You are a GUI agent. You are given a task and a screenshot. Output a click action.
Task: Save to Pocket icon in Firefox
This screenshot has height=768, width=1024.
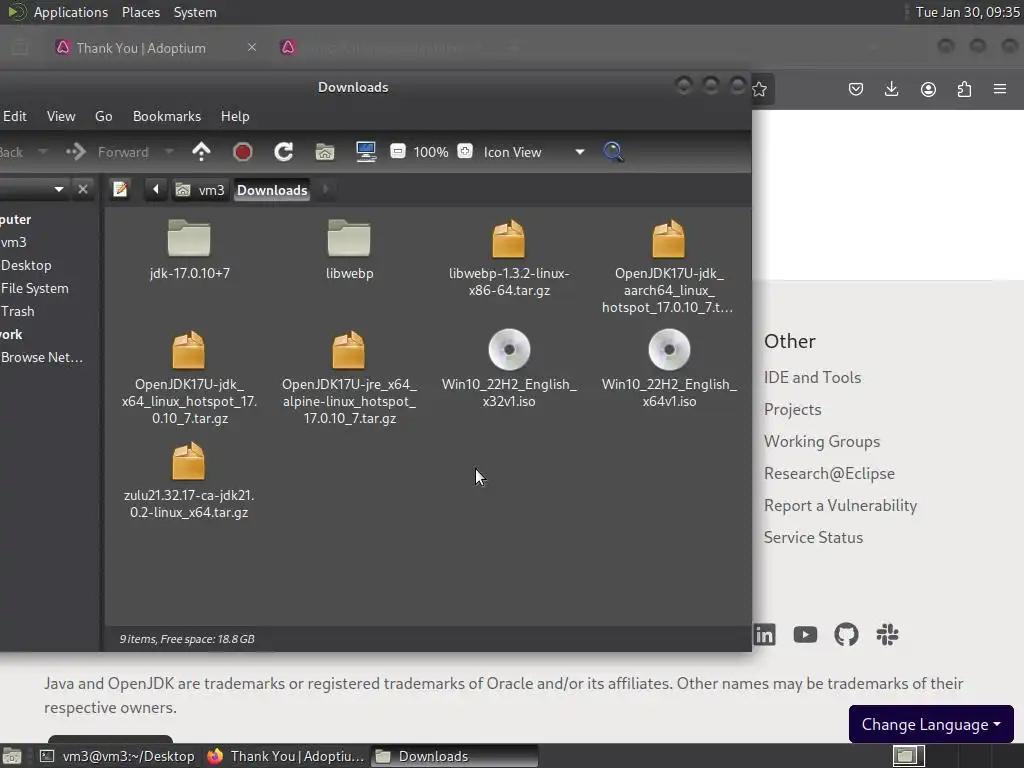pyautogui.click(x=856, y=89)
